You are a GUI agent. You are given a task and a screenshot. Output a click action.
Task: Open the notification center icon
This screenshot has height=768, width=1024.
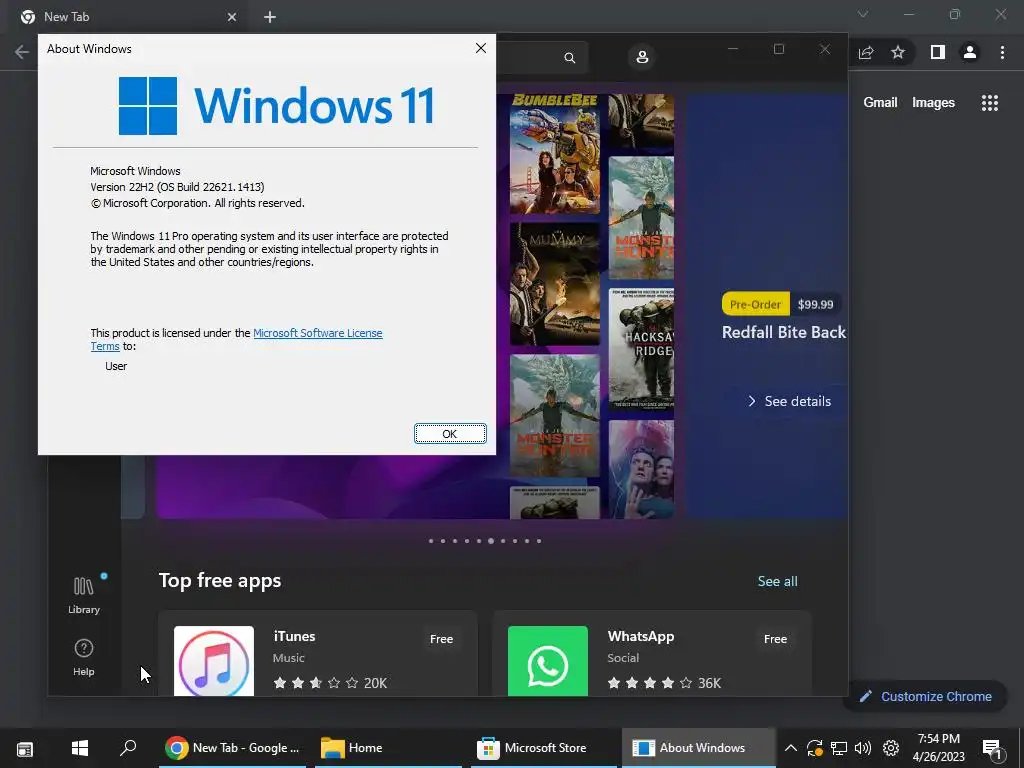coord(992,748)
